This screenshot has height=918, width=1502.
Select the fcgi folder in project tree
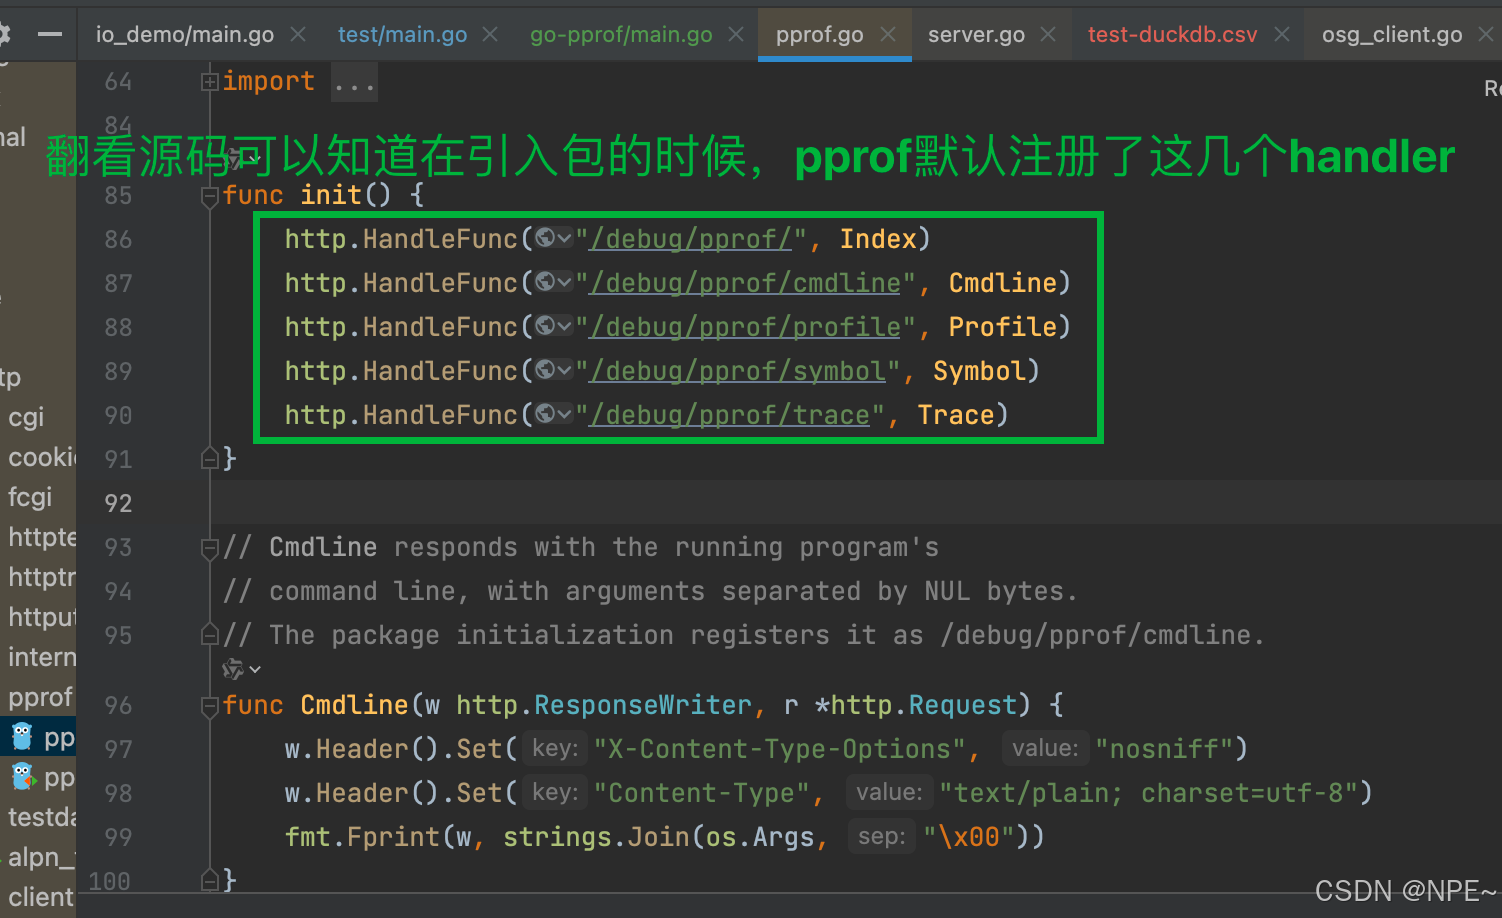tap(30, 497)
